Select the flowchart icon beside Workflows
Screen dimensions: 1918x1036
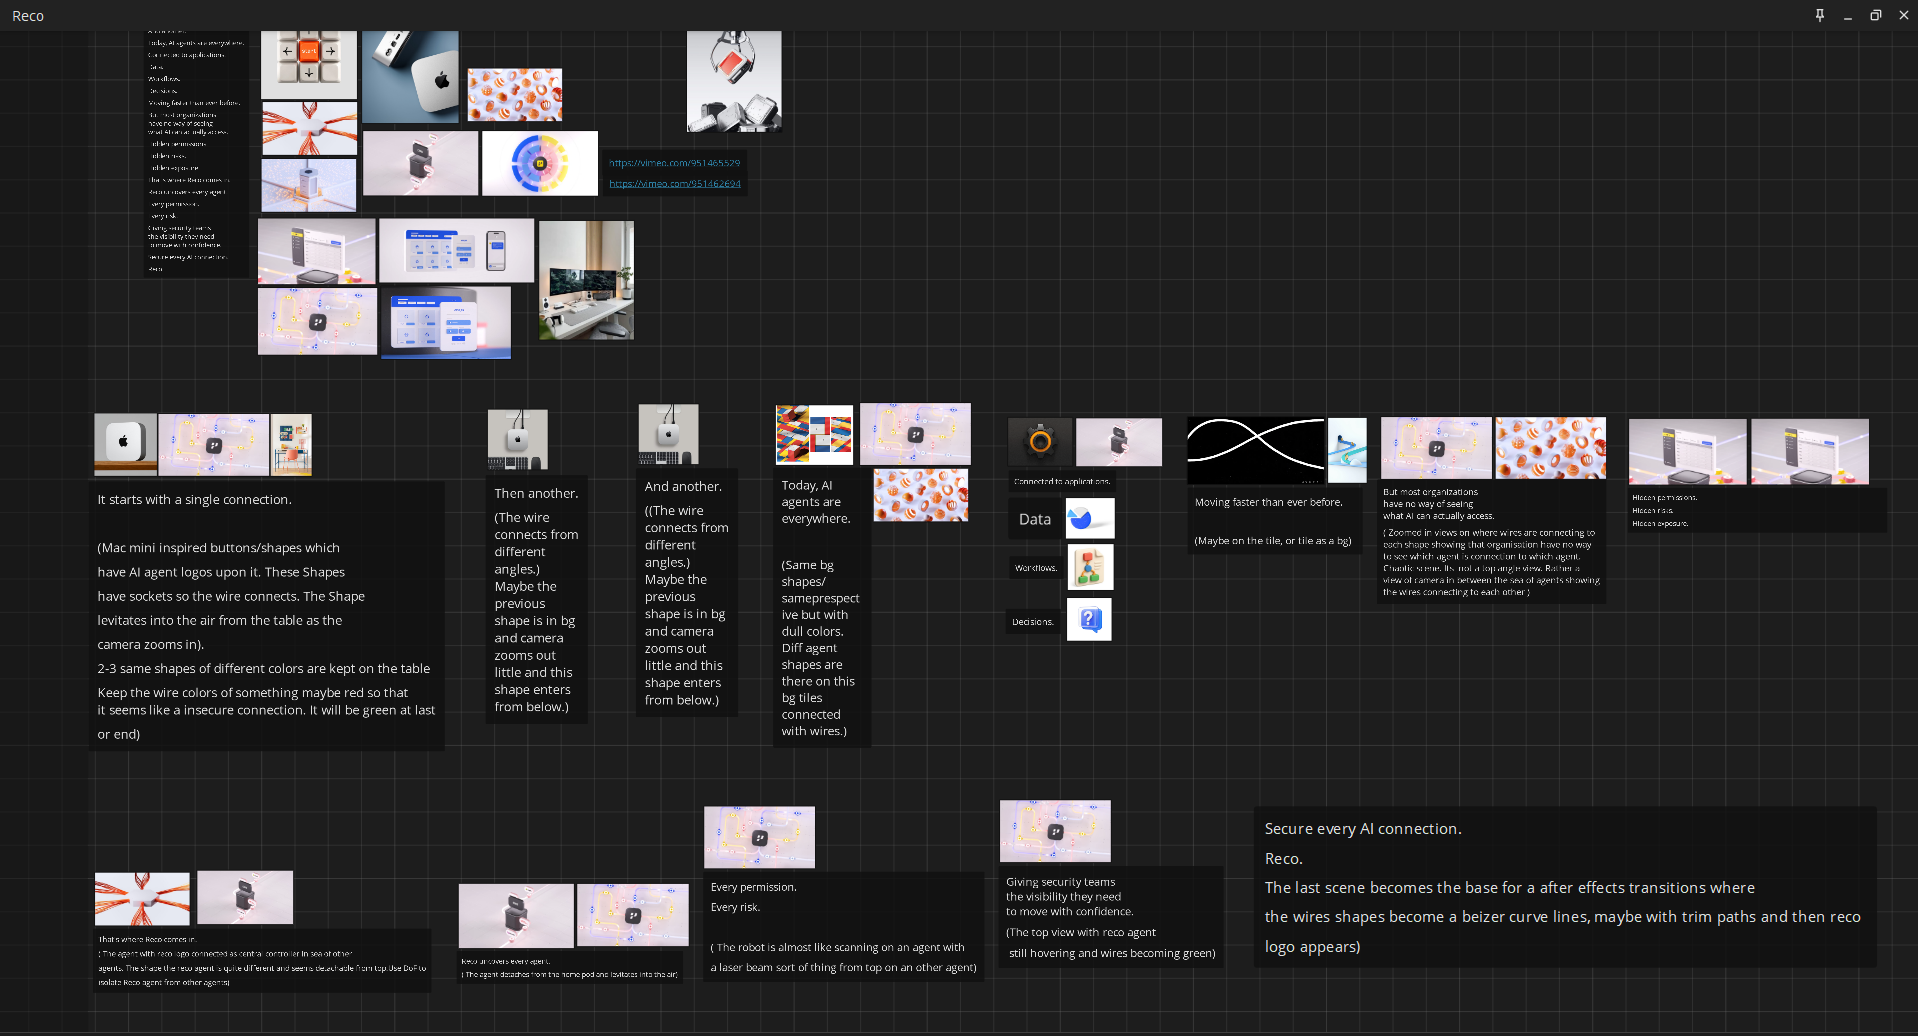coord(1090,567)
